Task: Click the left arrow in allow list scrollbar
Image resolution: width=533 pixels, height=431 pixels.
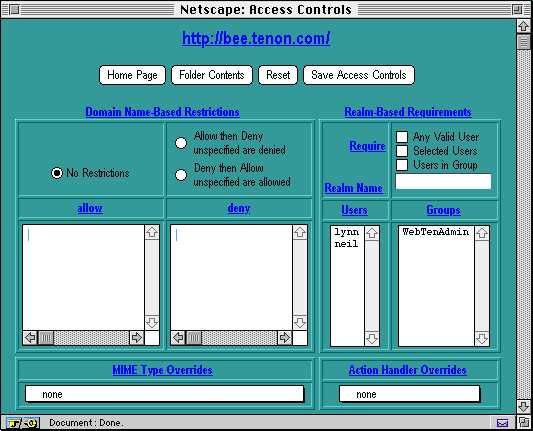Action: coord(30,338)
